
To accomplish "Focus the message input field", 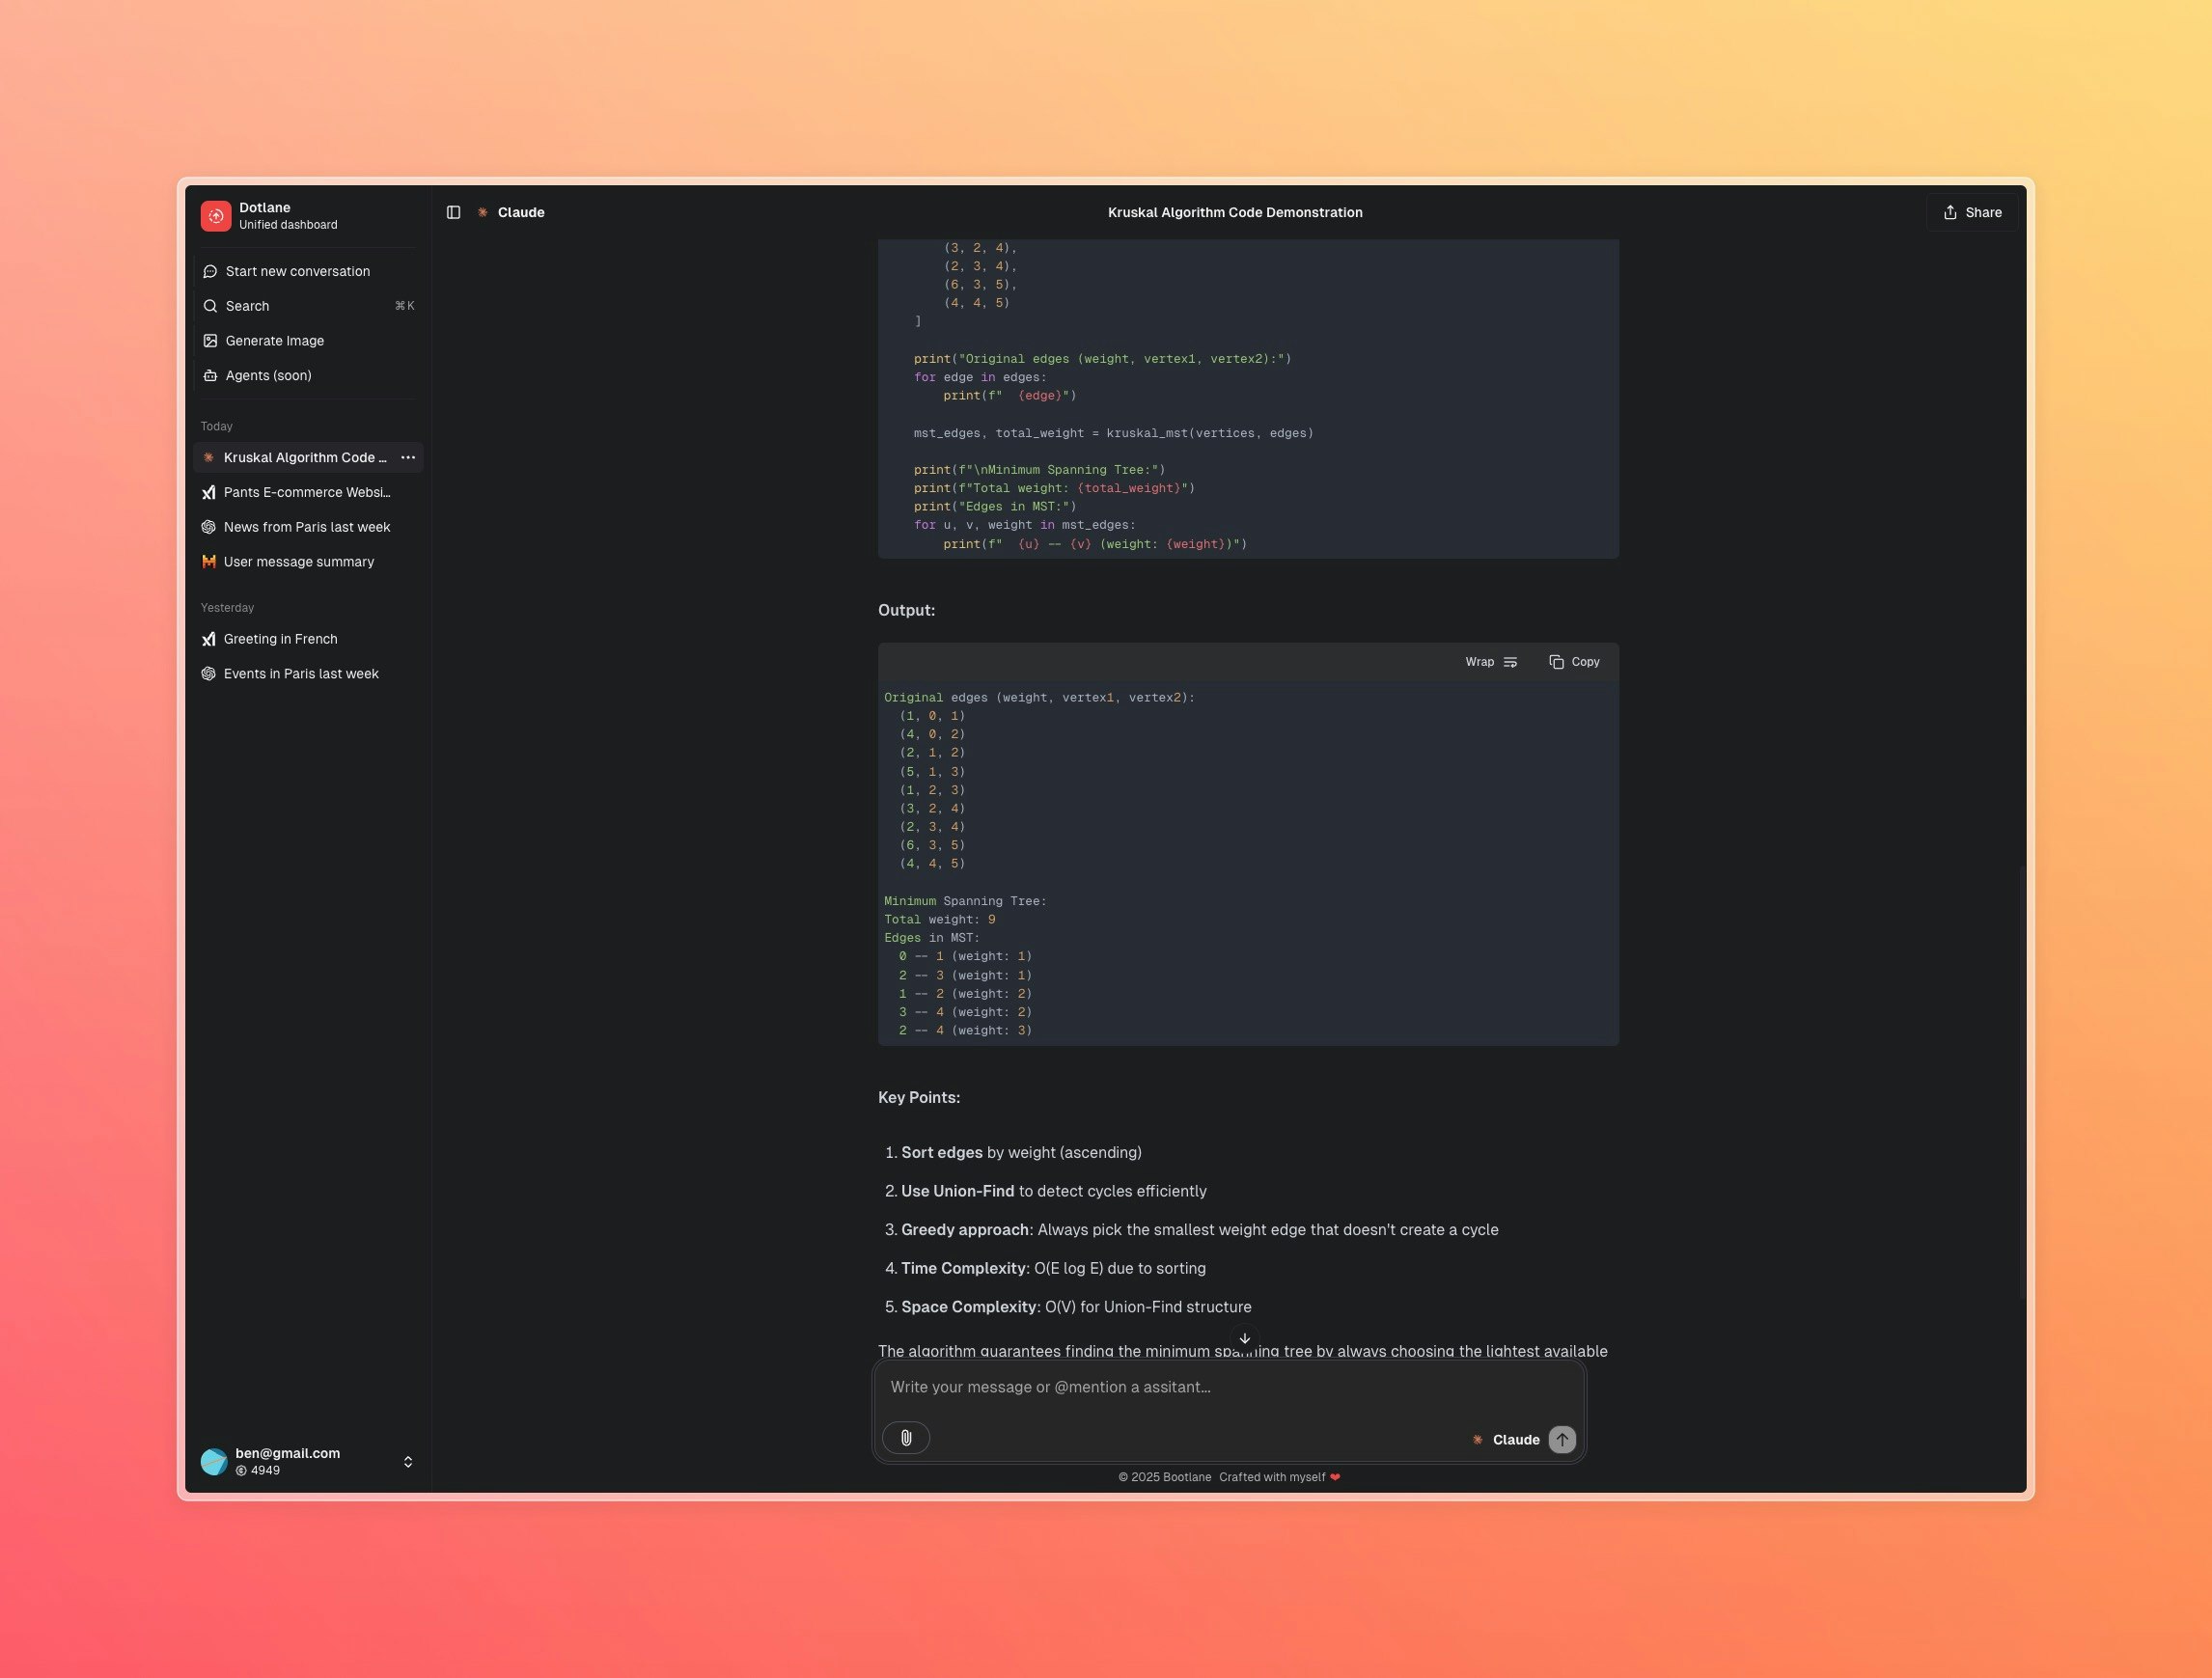I will 1229,1387.
